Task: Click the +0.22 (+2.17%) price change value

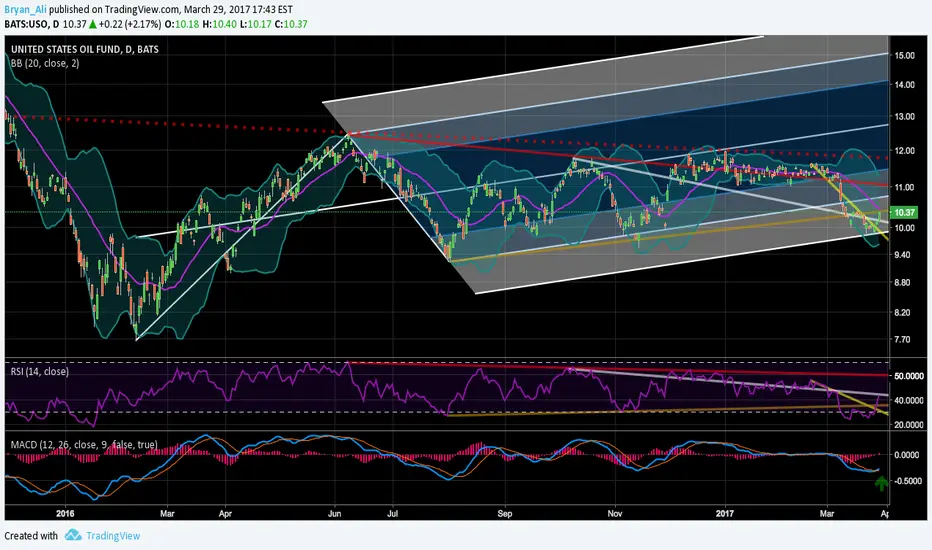Action: pos(130,24)
